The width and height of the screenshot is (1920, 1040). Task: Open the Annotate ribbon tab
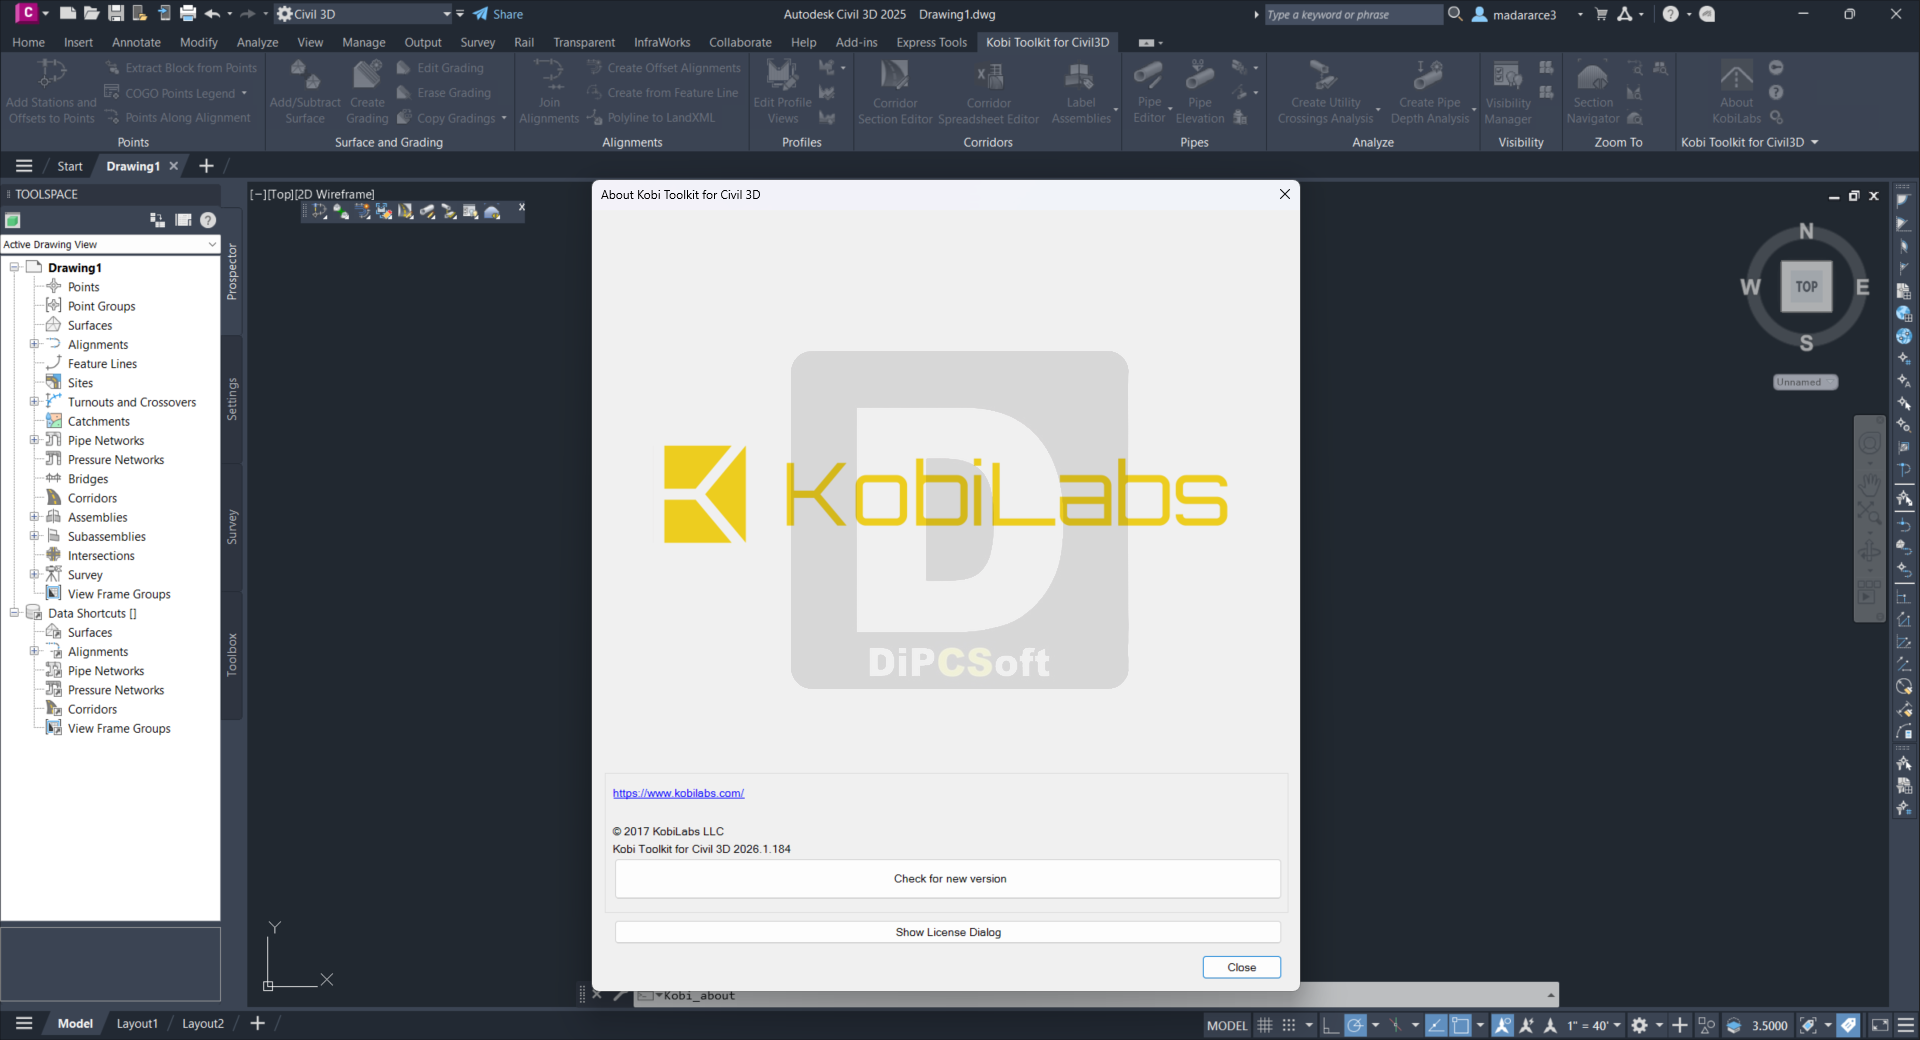(136, 42)
